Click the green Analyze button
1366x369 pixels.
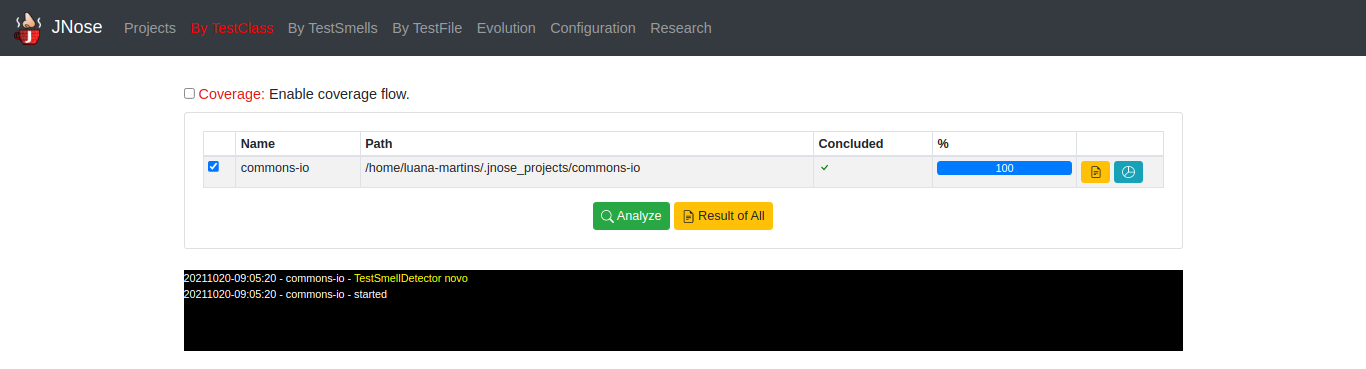coord(631,216)
